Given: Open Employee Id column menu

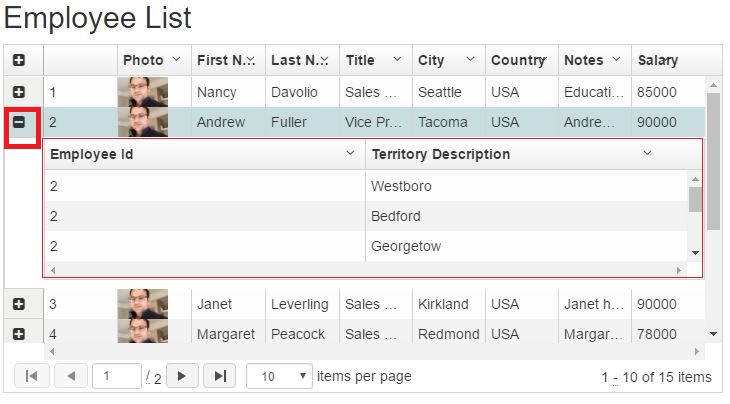Looking at the screenshot, I should (x=349, y=154).
